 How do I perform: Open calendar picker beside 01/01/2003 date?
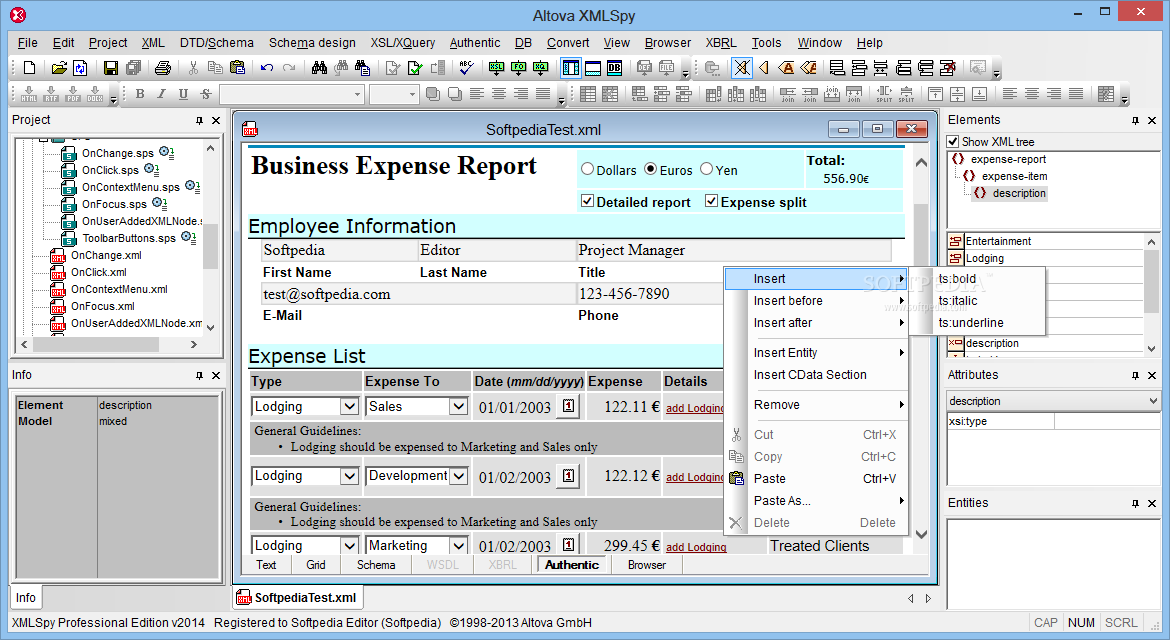(x=569, y=407)
